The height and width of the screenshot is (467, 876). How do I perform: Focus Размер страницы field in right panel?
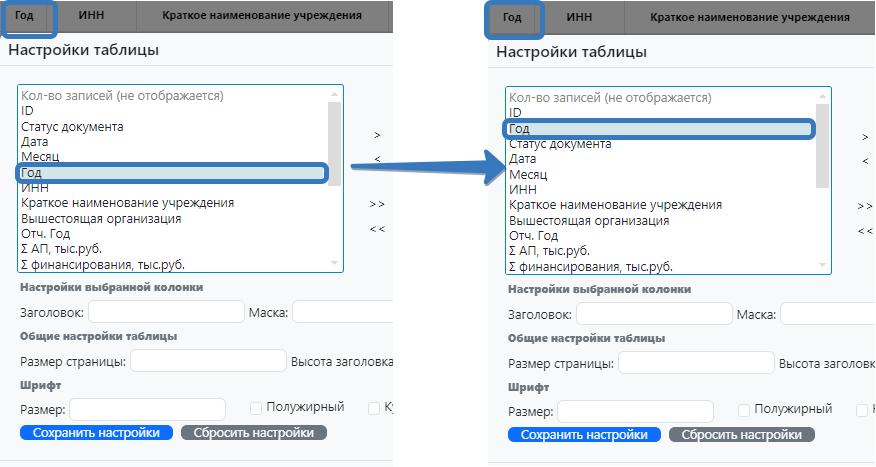[x=696, y=363]
